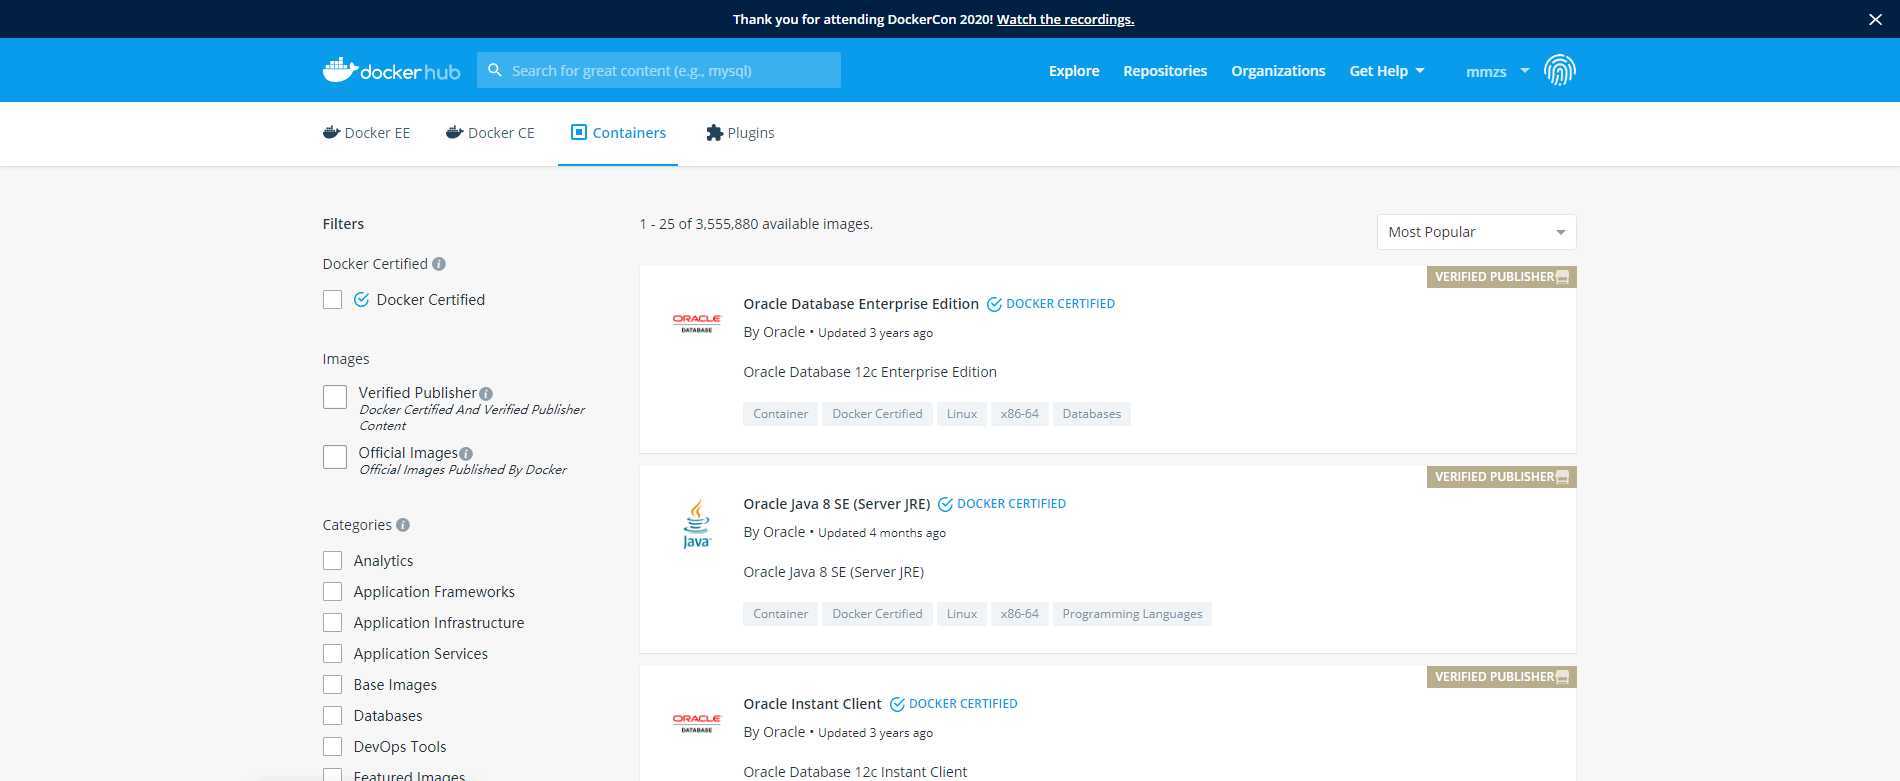This screenshot has width=1900, height=781.
Task: Check the Databases category checkbox
Action: pyautogui.click(x=333, y=716)
